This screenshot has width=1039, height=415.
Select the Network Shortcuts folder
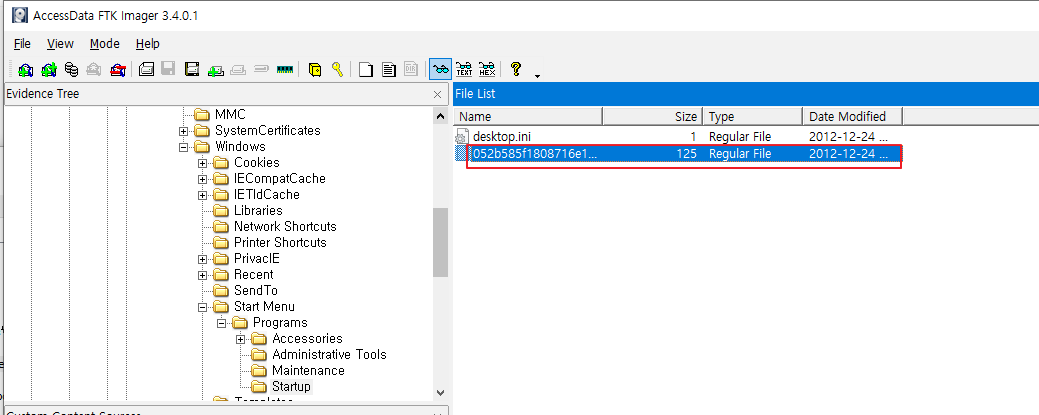tap(285, 226)
